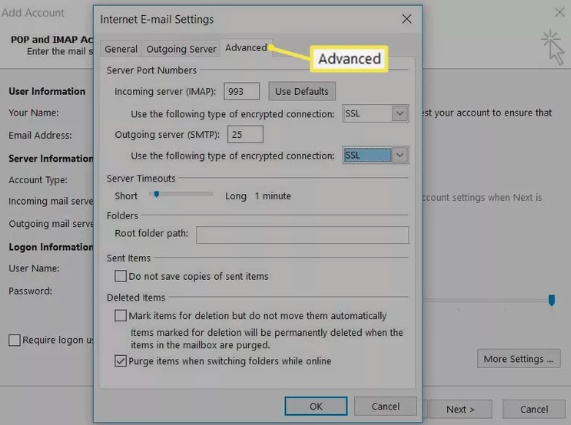This screenshot has height=425, width=571.
Task: Click the server timeouts slider handle
Action: 156,194
